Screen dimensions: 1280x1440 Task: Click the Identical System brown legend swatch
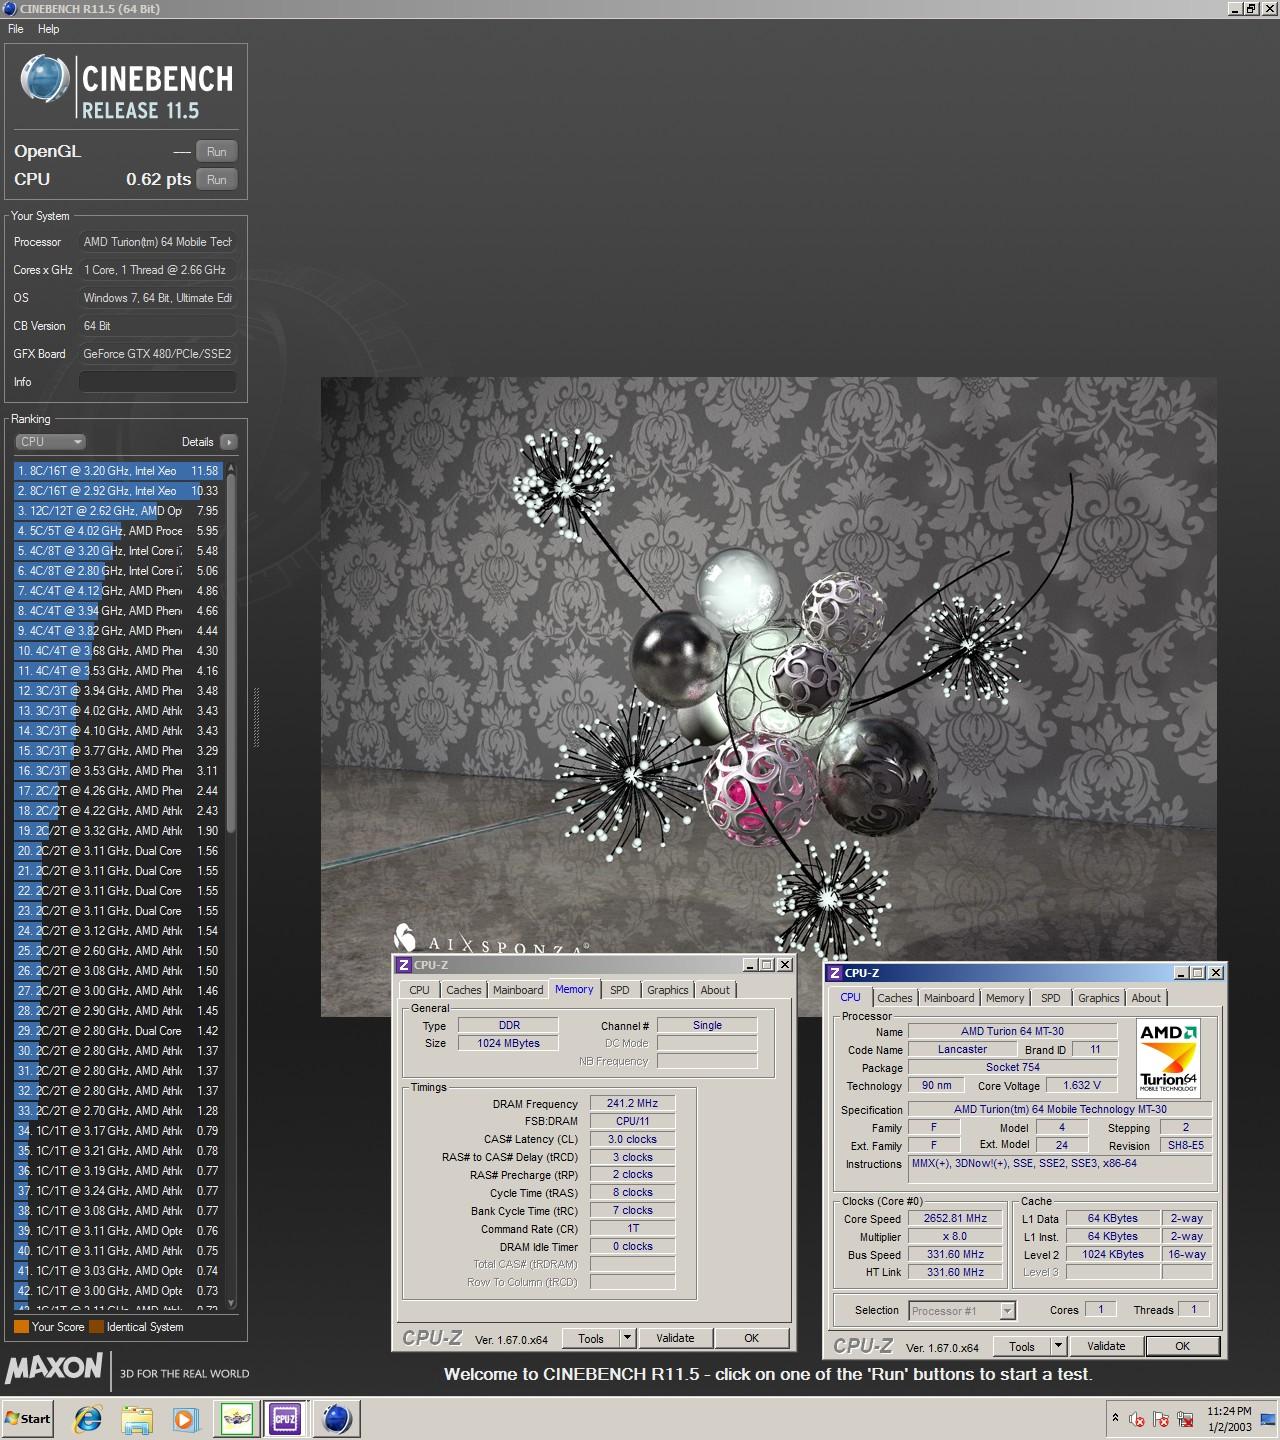point(96,1327)
